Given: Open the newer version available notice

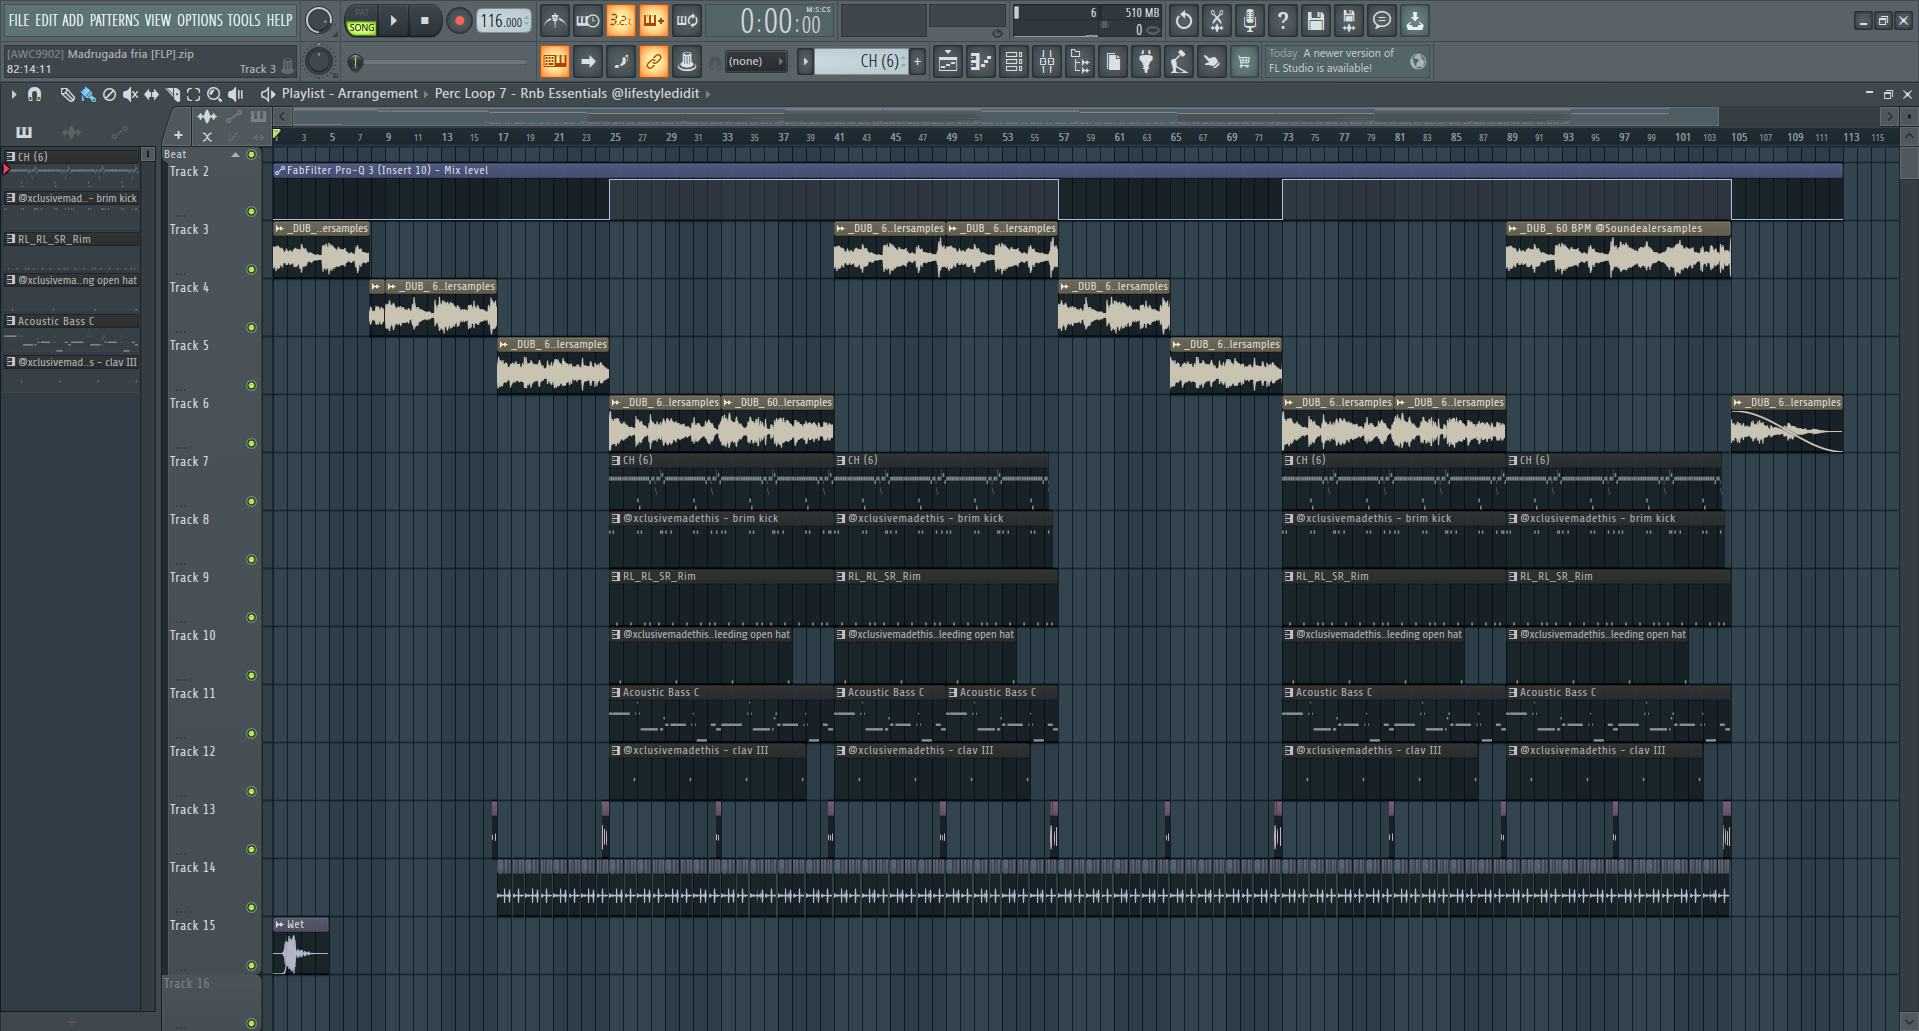Looking at the screenshot, I should pyautogui.click(x=1346, y=61).
